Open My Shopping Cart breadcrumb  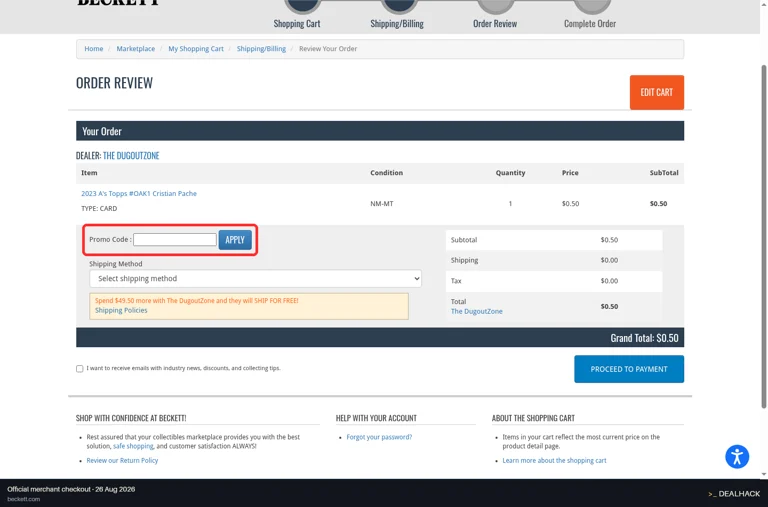coord(196,48)
